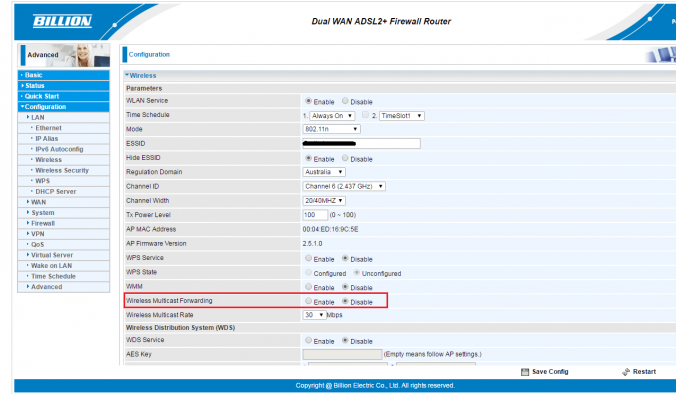Expand the VPN menu arrow
The height and width of the screenshot is (394, 676).
pos(28,234)
